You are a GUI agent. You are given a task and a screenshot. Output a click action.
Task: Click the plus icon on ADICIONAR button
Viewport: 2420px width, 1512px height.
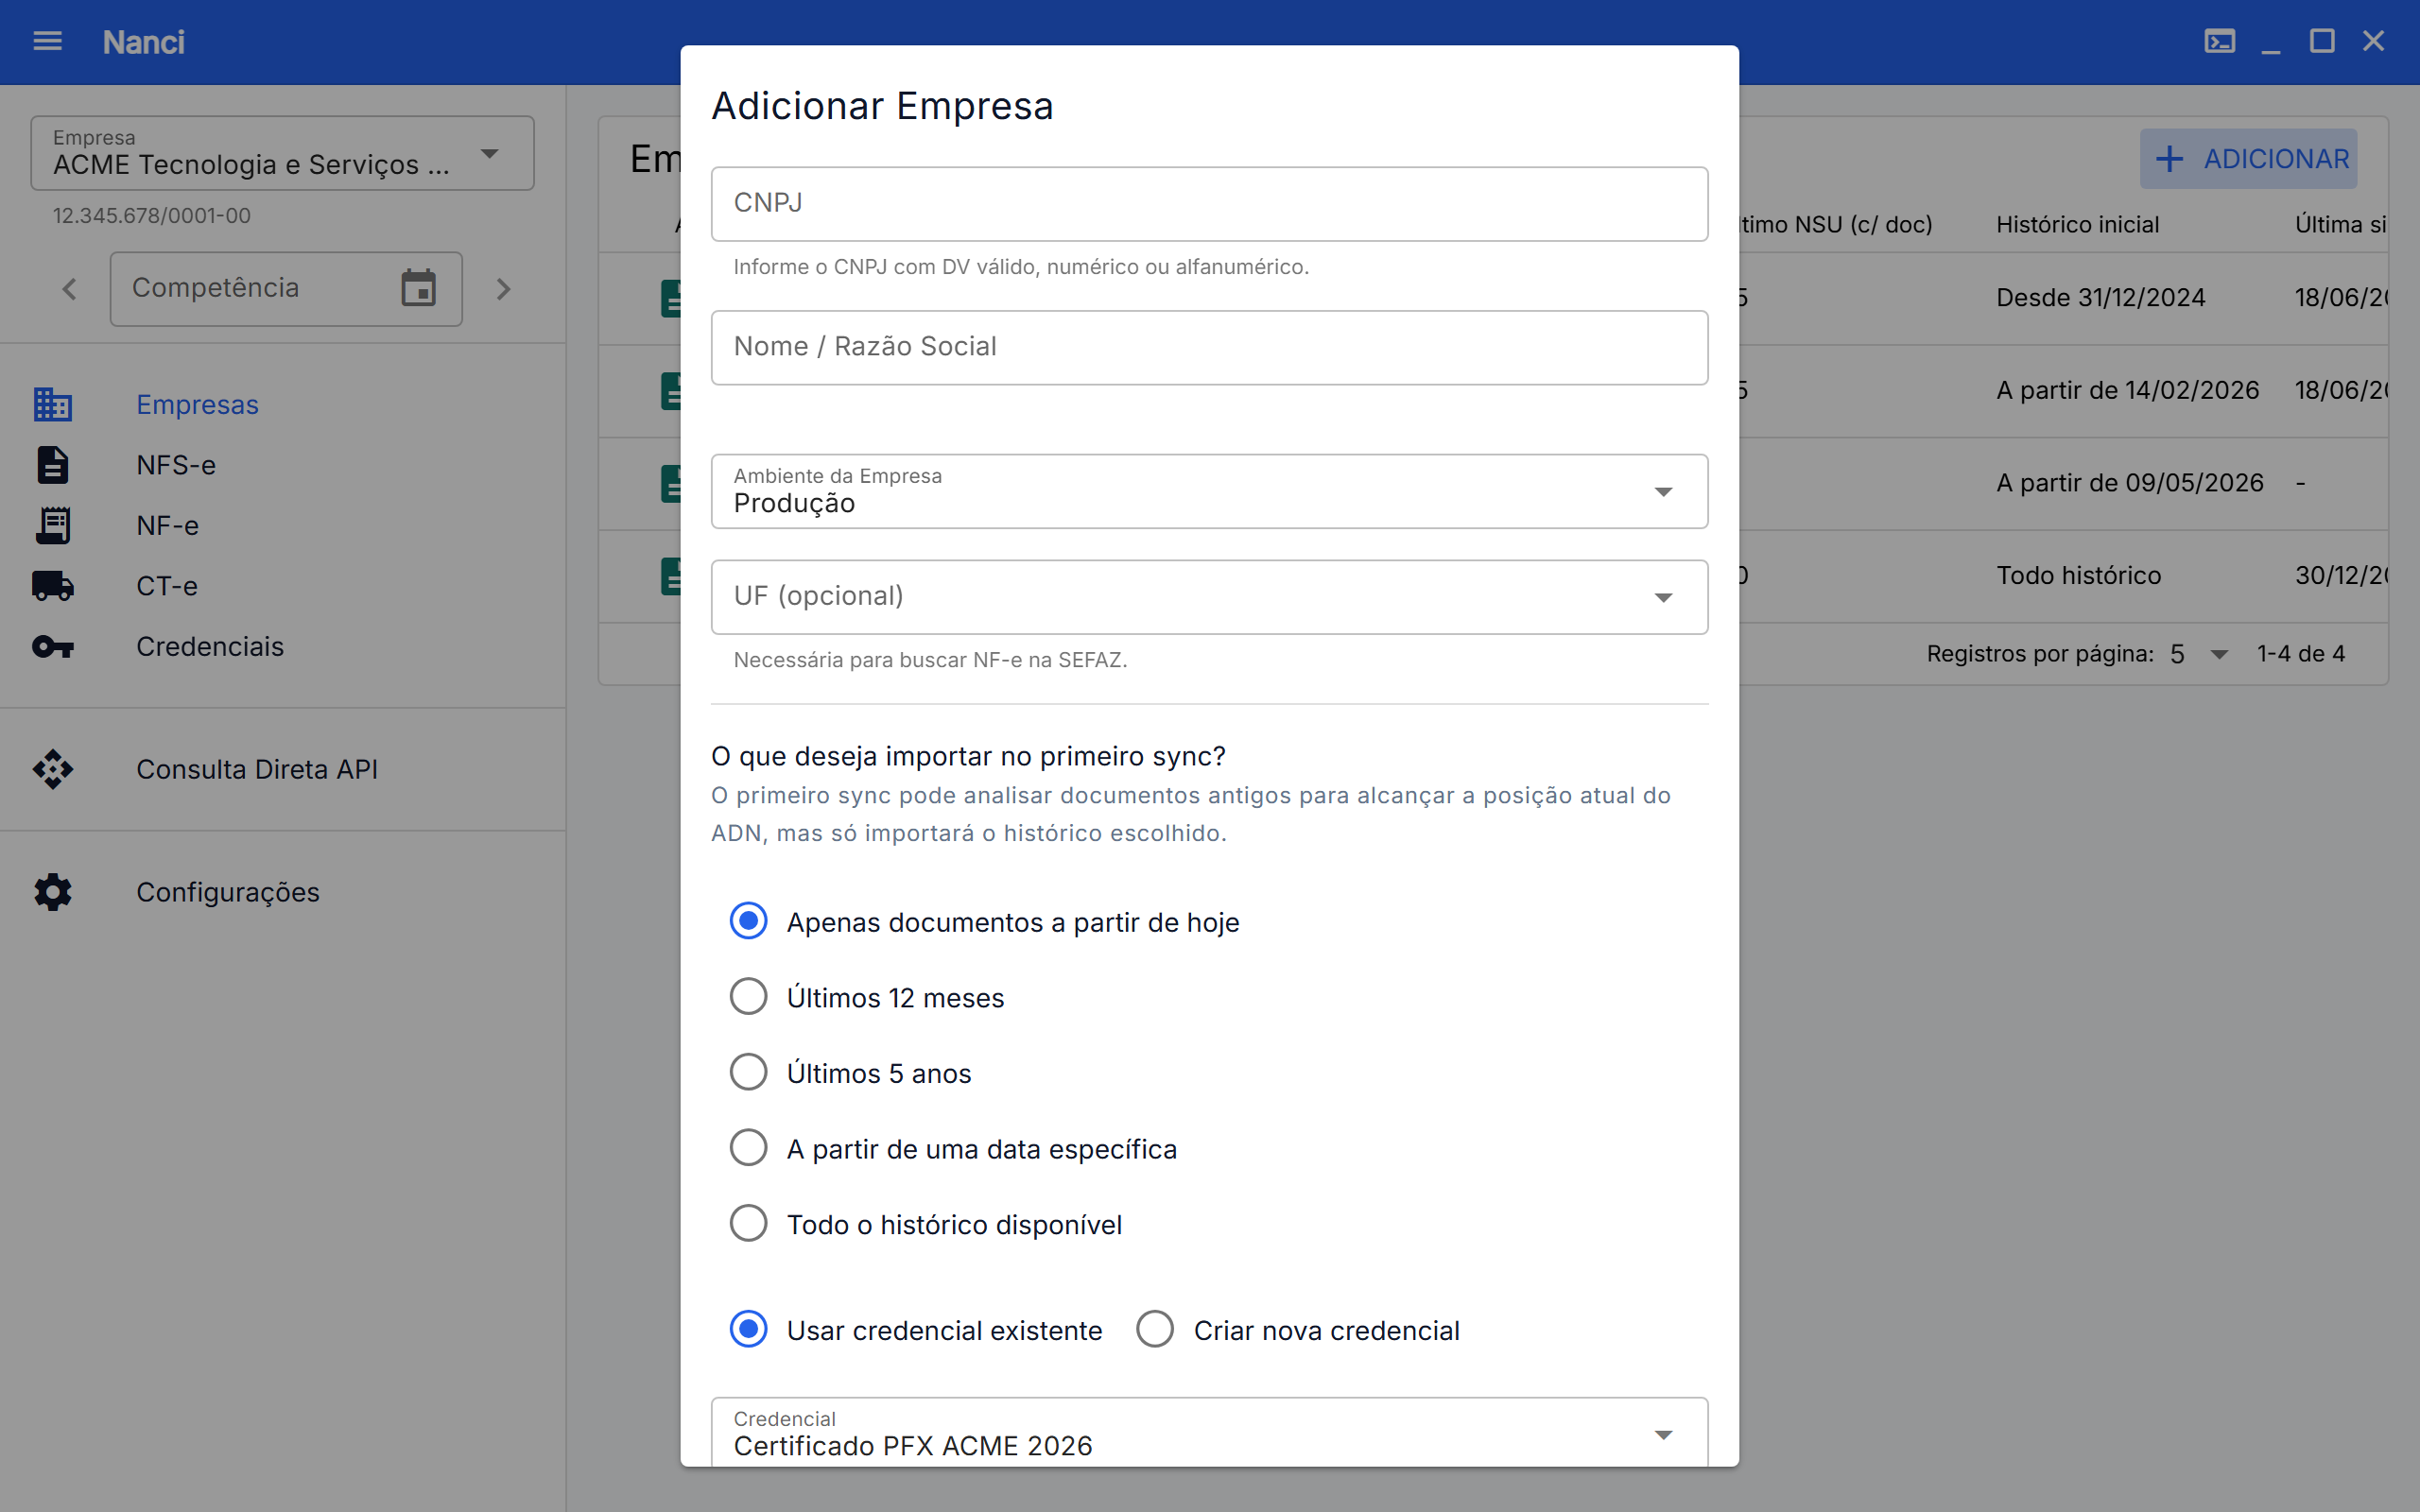point(2169,159)
